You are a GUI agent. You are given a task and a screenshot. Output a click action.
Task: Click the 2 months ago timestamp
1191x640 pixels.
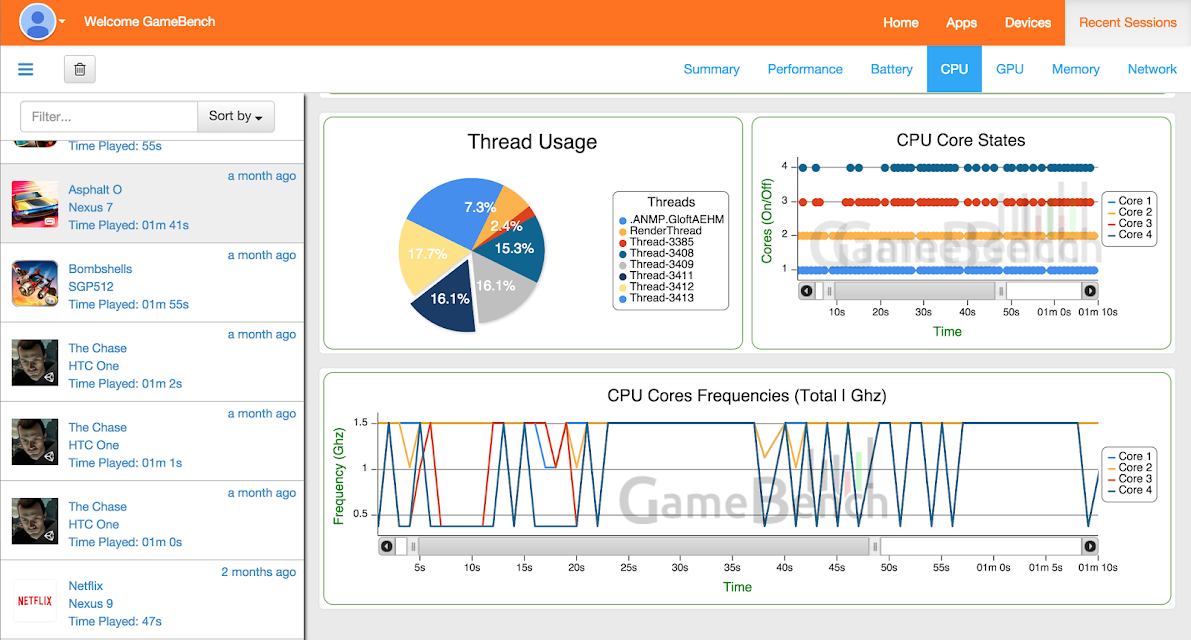(258, 572)
